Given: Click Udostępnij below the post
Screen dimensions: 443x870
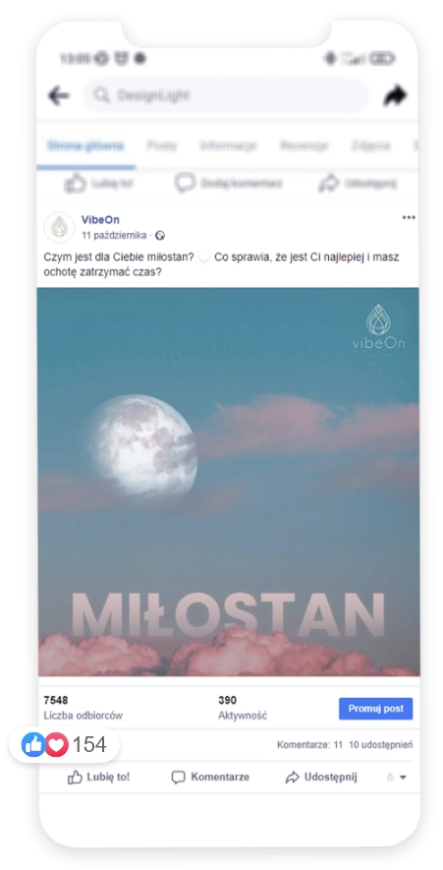Looking at the screenshot, I should [x=321, y=777].
